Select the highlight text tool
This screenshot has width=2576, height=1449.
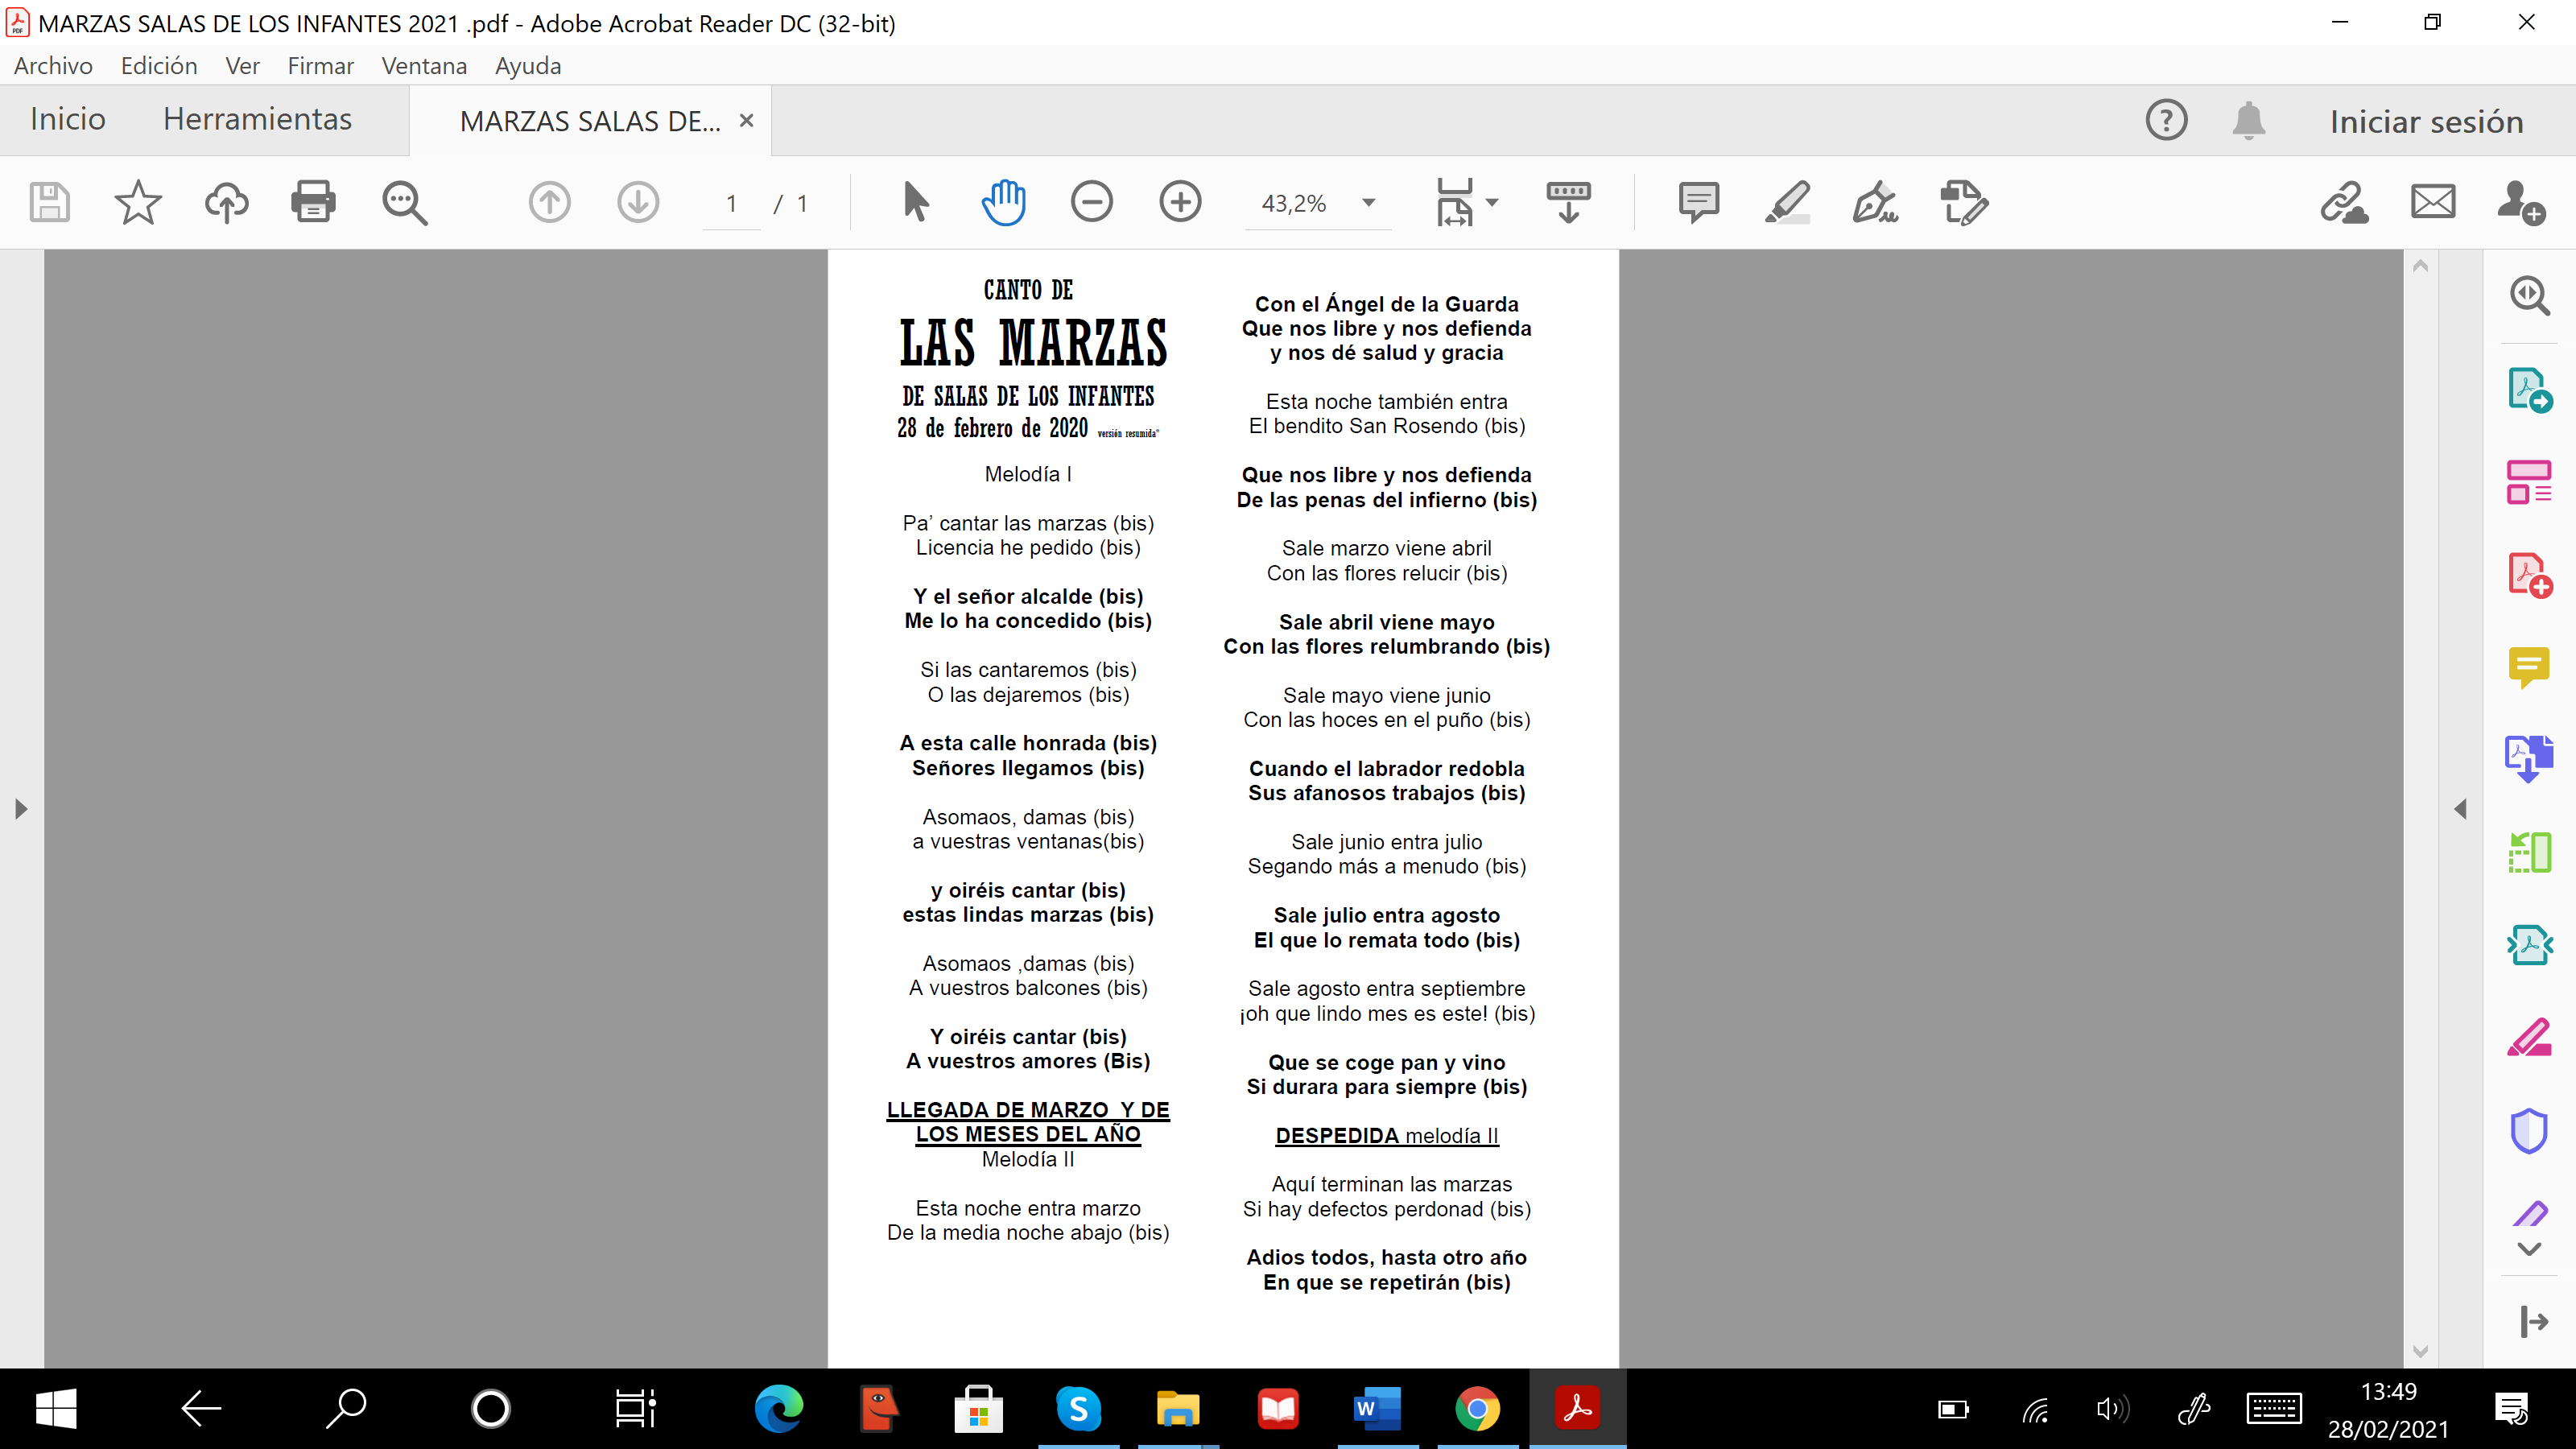pyautogui.click(x=1787, y=203)
